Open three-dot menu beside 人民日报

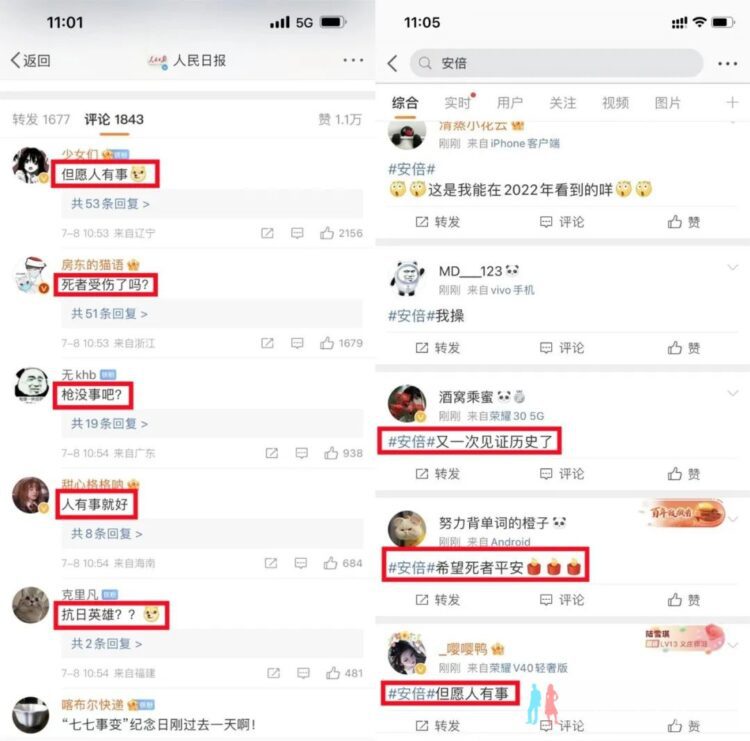point(353,60)
